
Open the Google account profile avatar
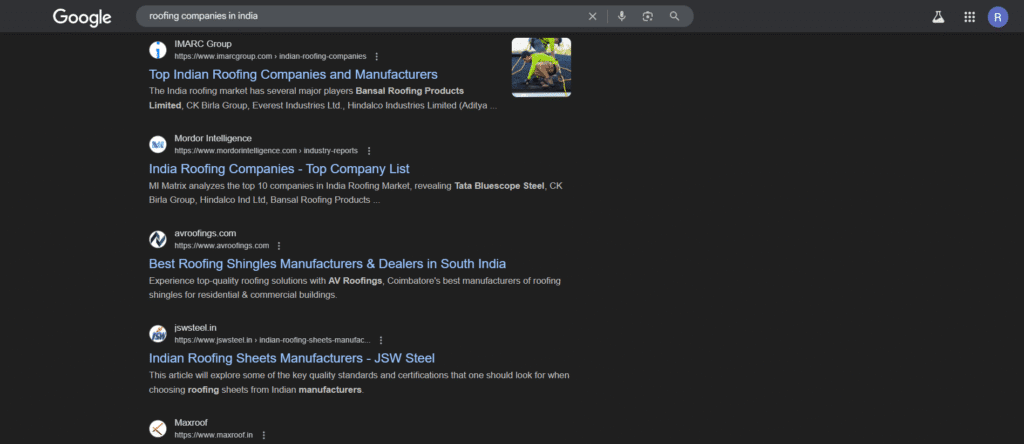[997, 17]
